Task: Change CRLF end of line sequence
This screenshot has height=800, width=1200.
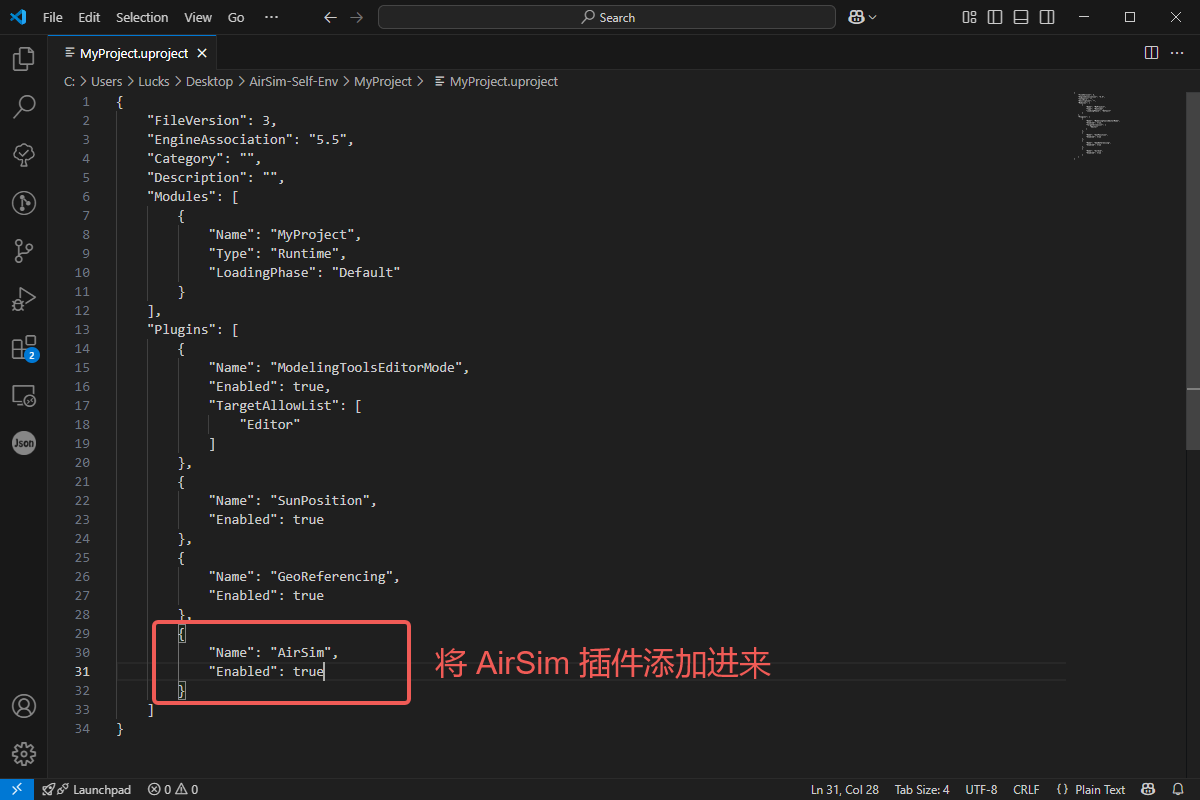Action: pyautogui.click(x=1026, y=789)
